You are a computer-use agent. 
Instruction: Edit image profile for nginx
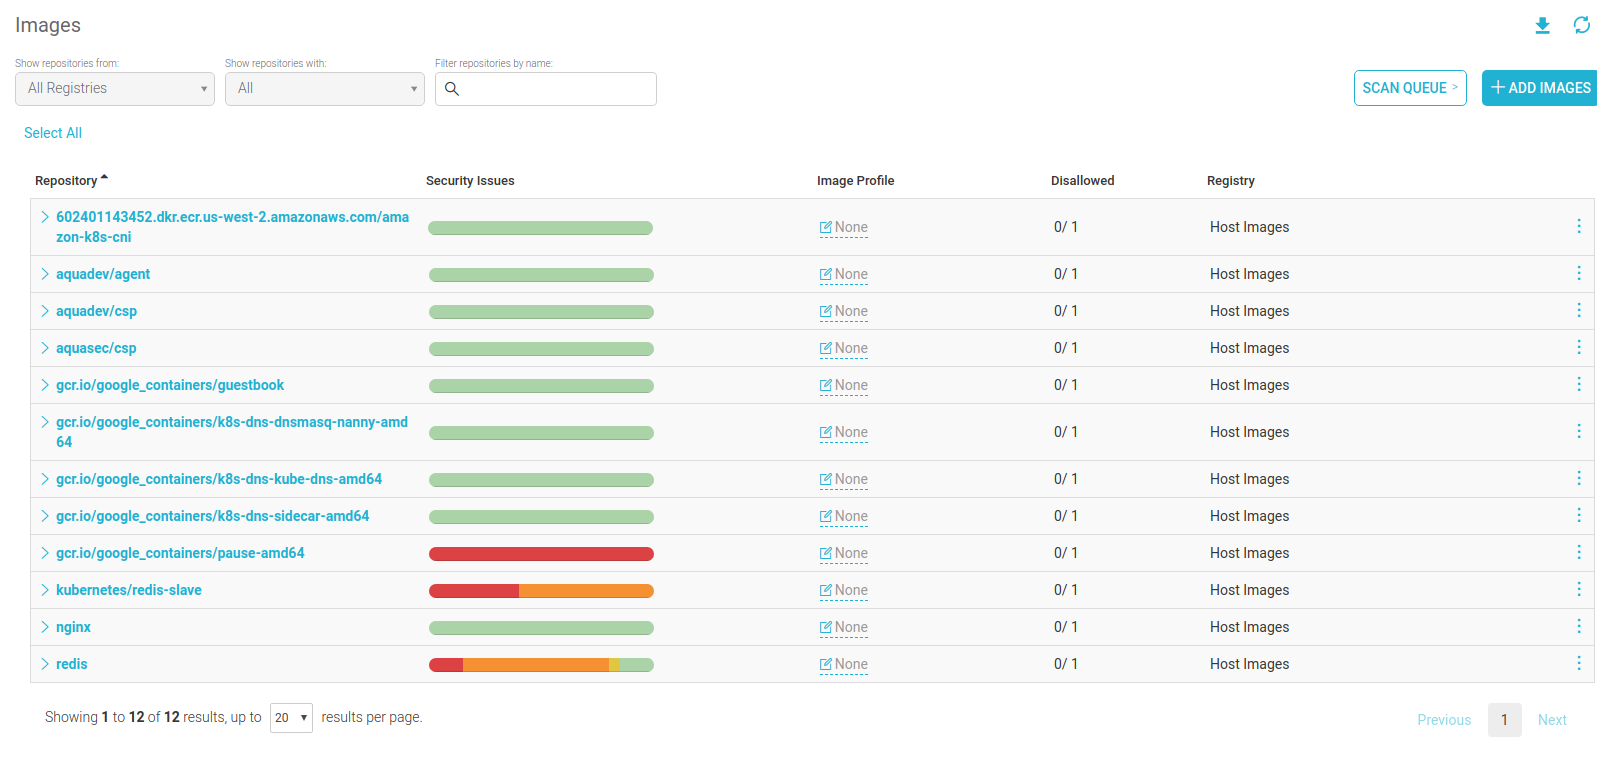click(x=843, y=628)
